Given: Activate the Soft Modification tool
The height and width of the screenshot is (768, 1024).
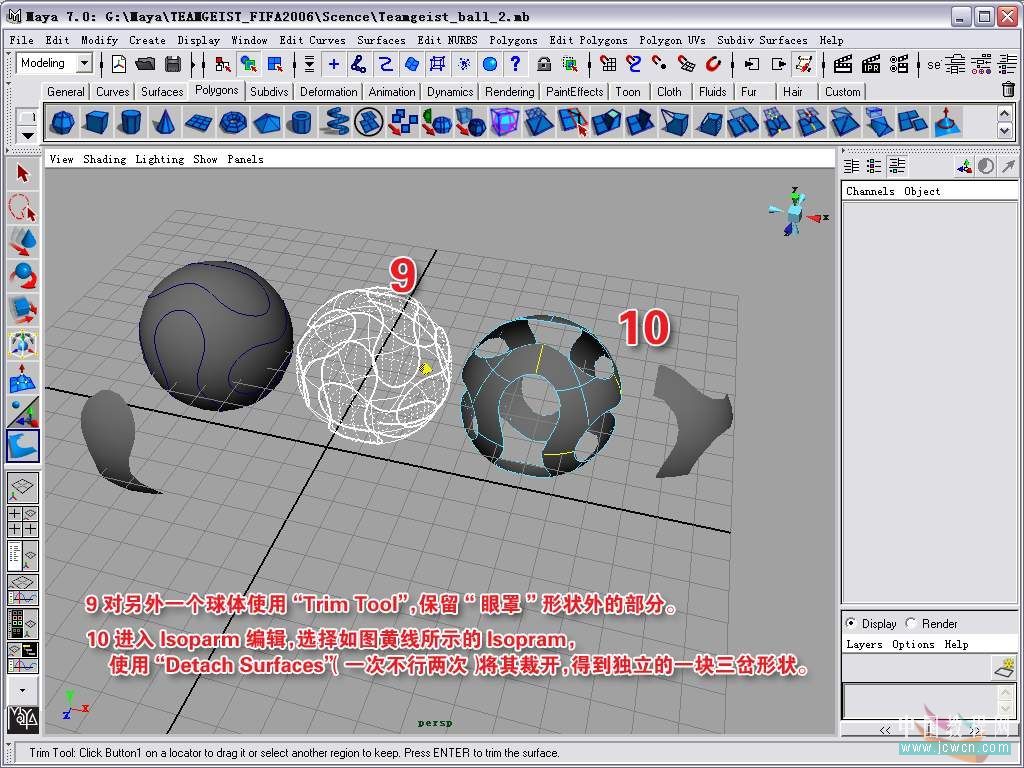Looking at the screenshot, I should (x=23, y=378).
